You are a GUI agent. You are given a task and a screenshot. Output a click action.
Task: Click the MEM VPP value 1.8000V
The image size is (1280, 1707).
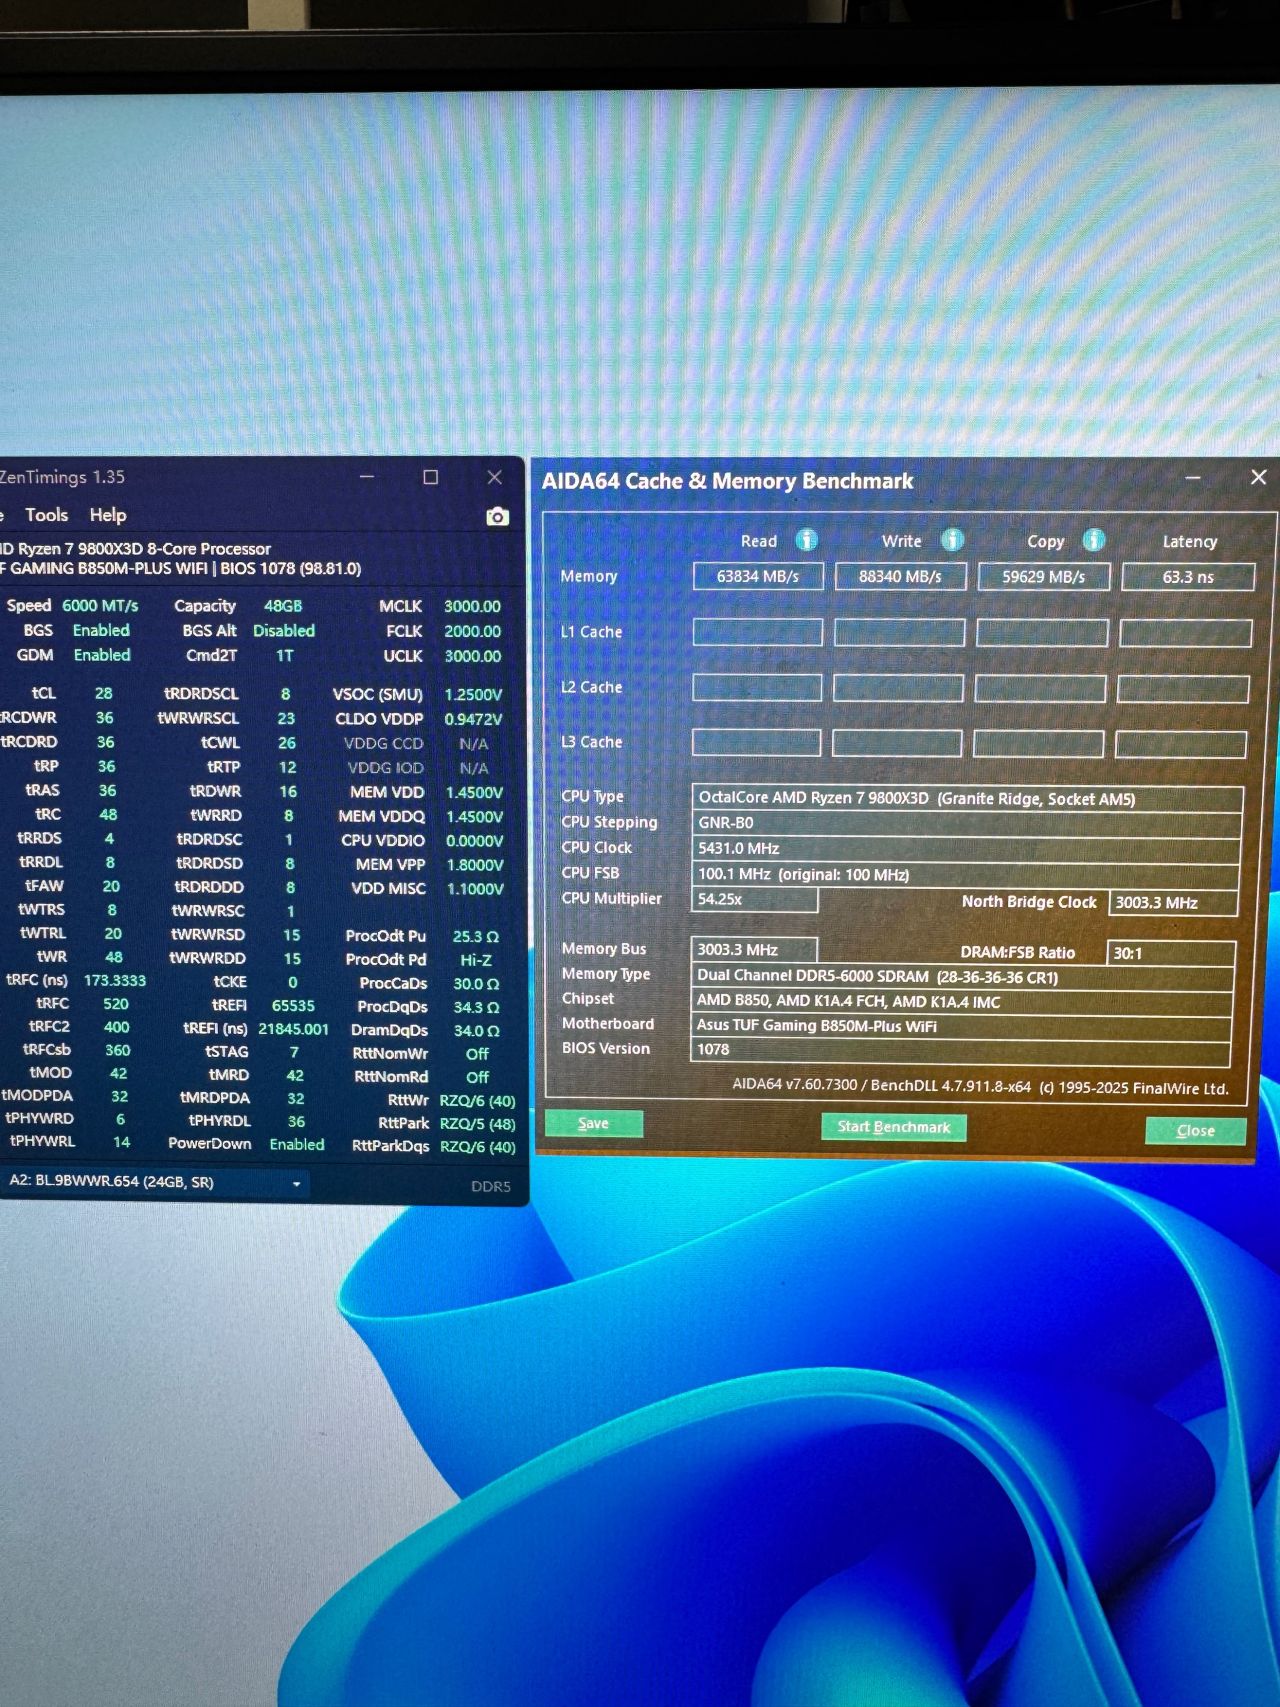click(475, 865)
